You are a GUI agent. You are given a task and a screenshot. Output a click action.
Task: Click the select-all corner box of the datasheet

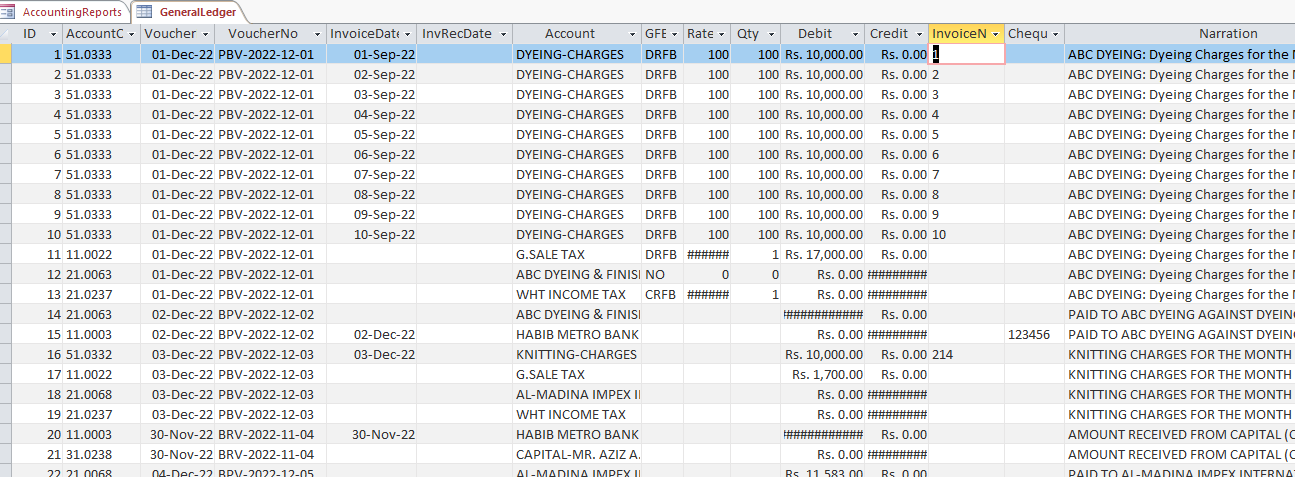tap(6, 34)
